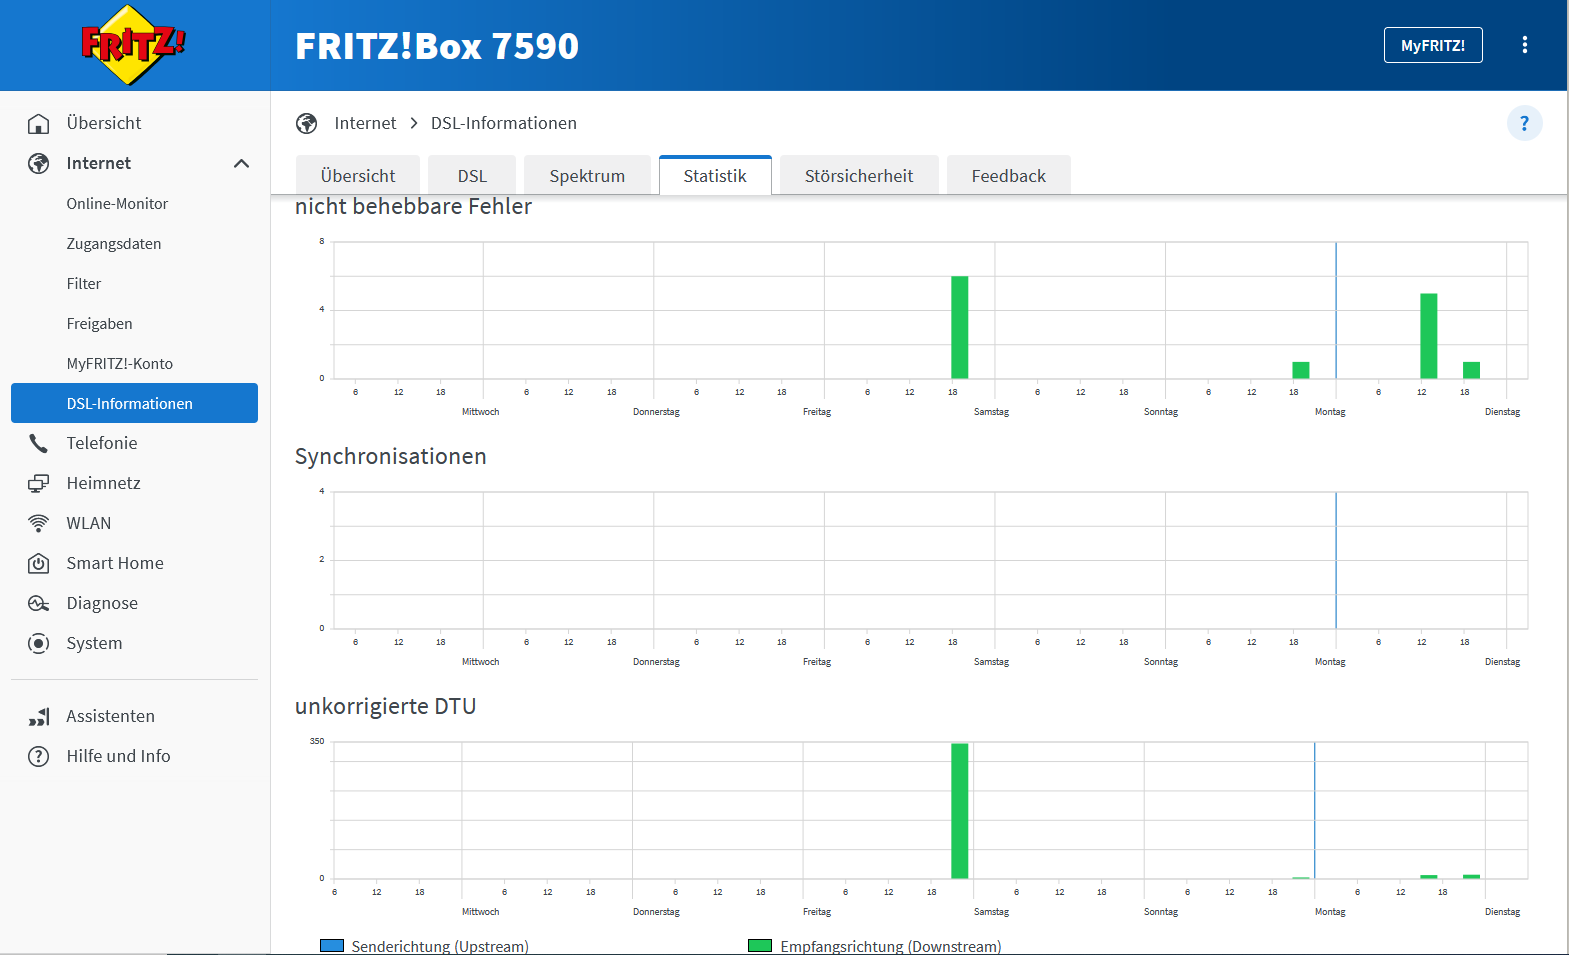This screenshot has height=955, width=1569.
Task: Click the Telefonie phone icon
Action: 38,443
